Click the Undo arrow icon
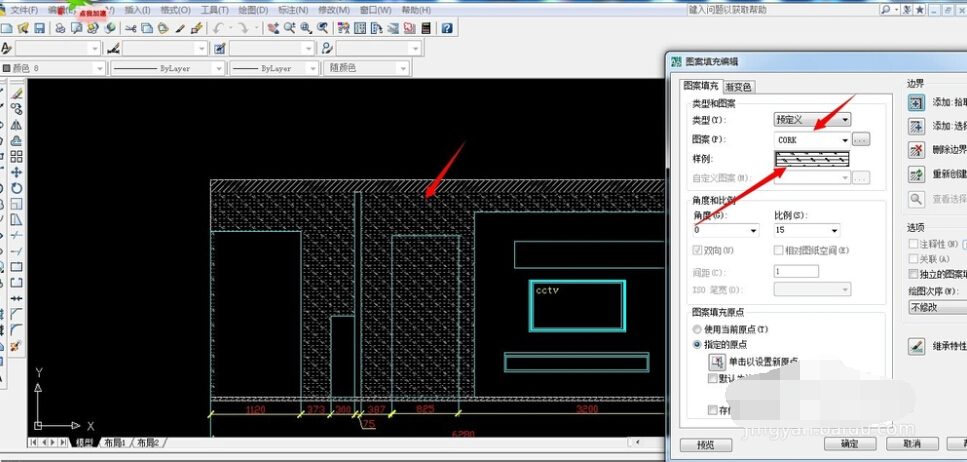 point(218,28)
